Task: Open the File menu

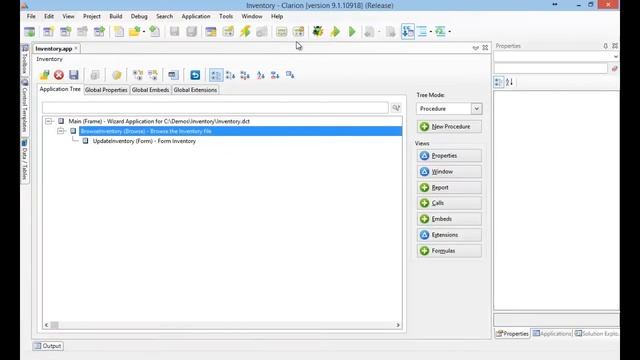Action: (31, 16)
